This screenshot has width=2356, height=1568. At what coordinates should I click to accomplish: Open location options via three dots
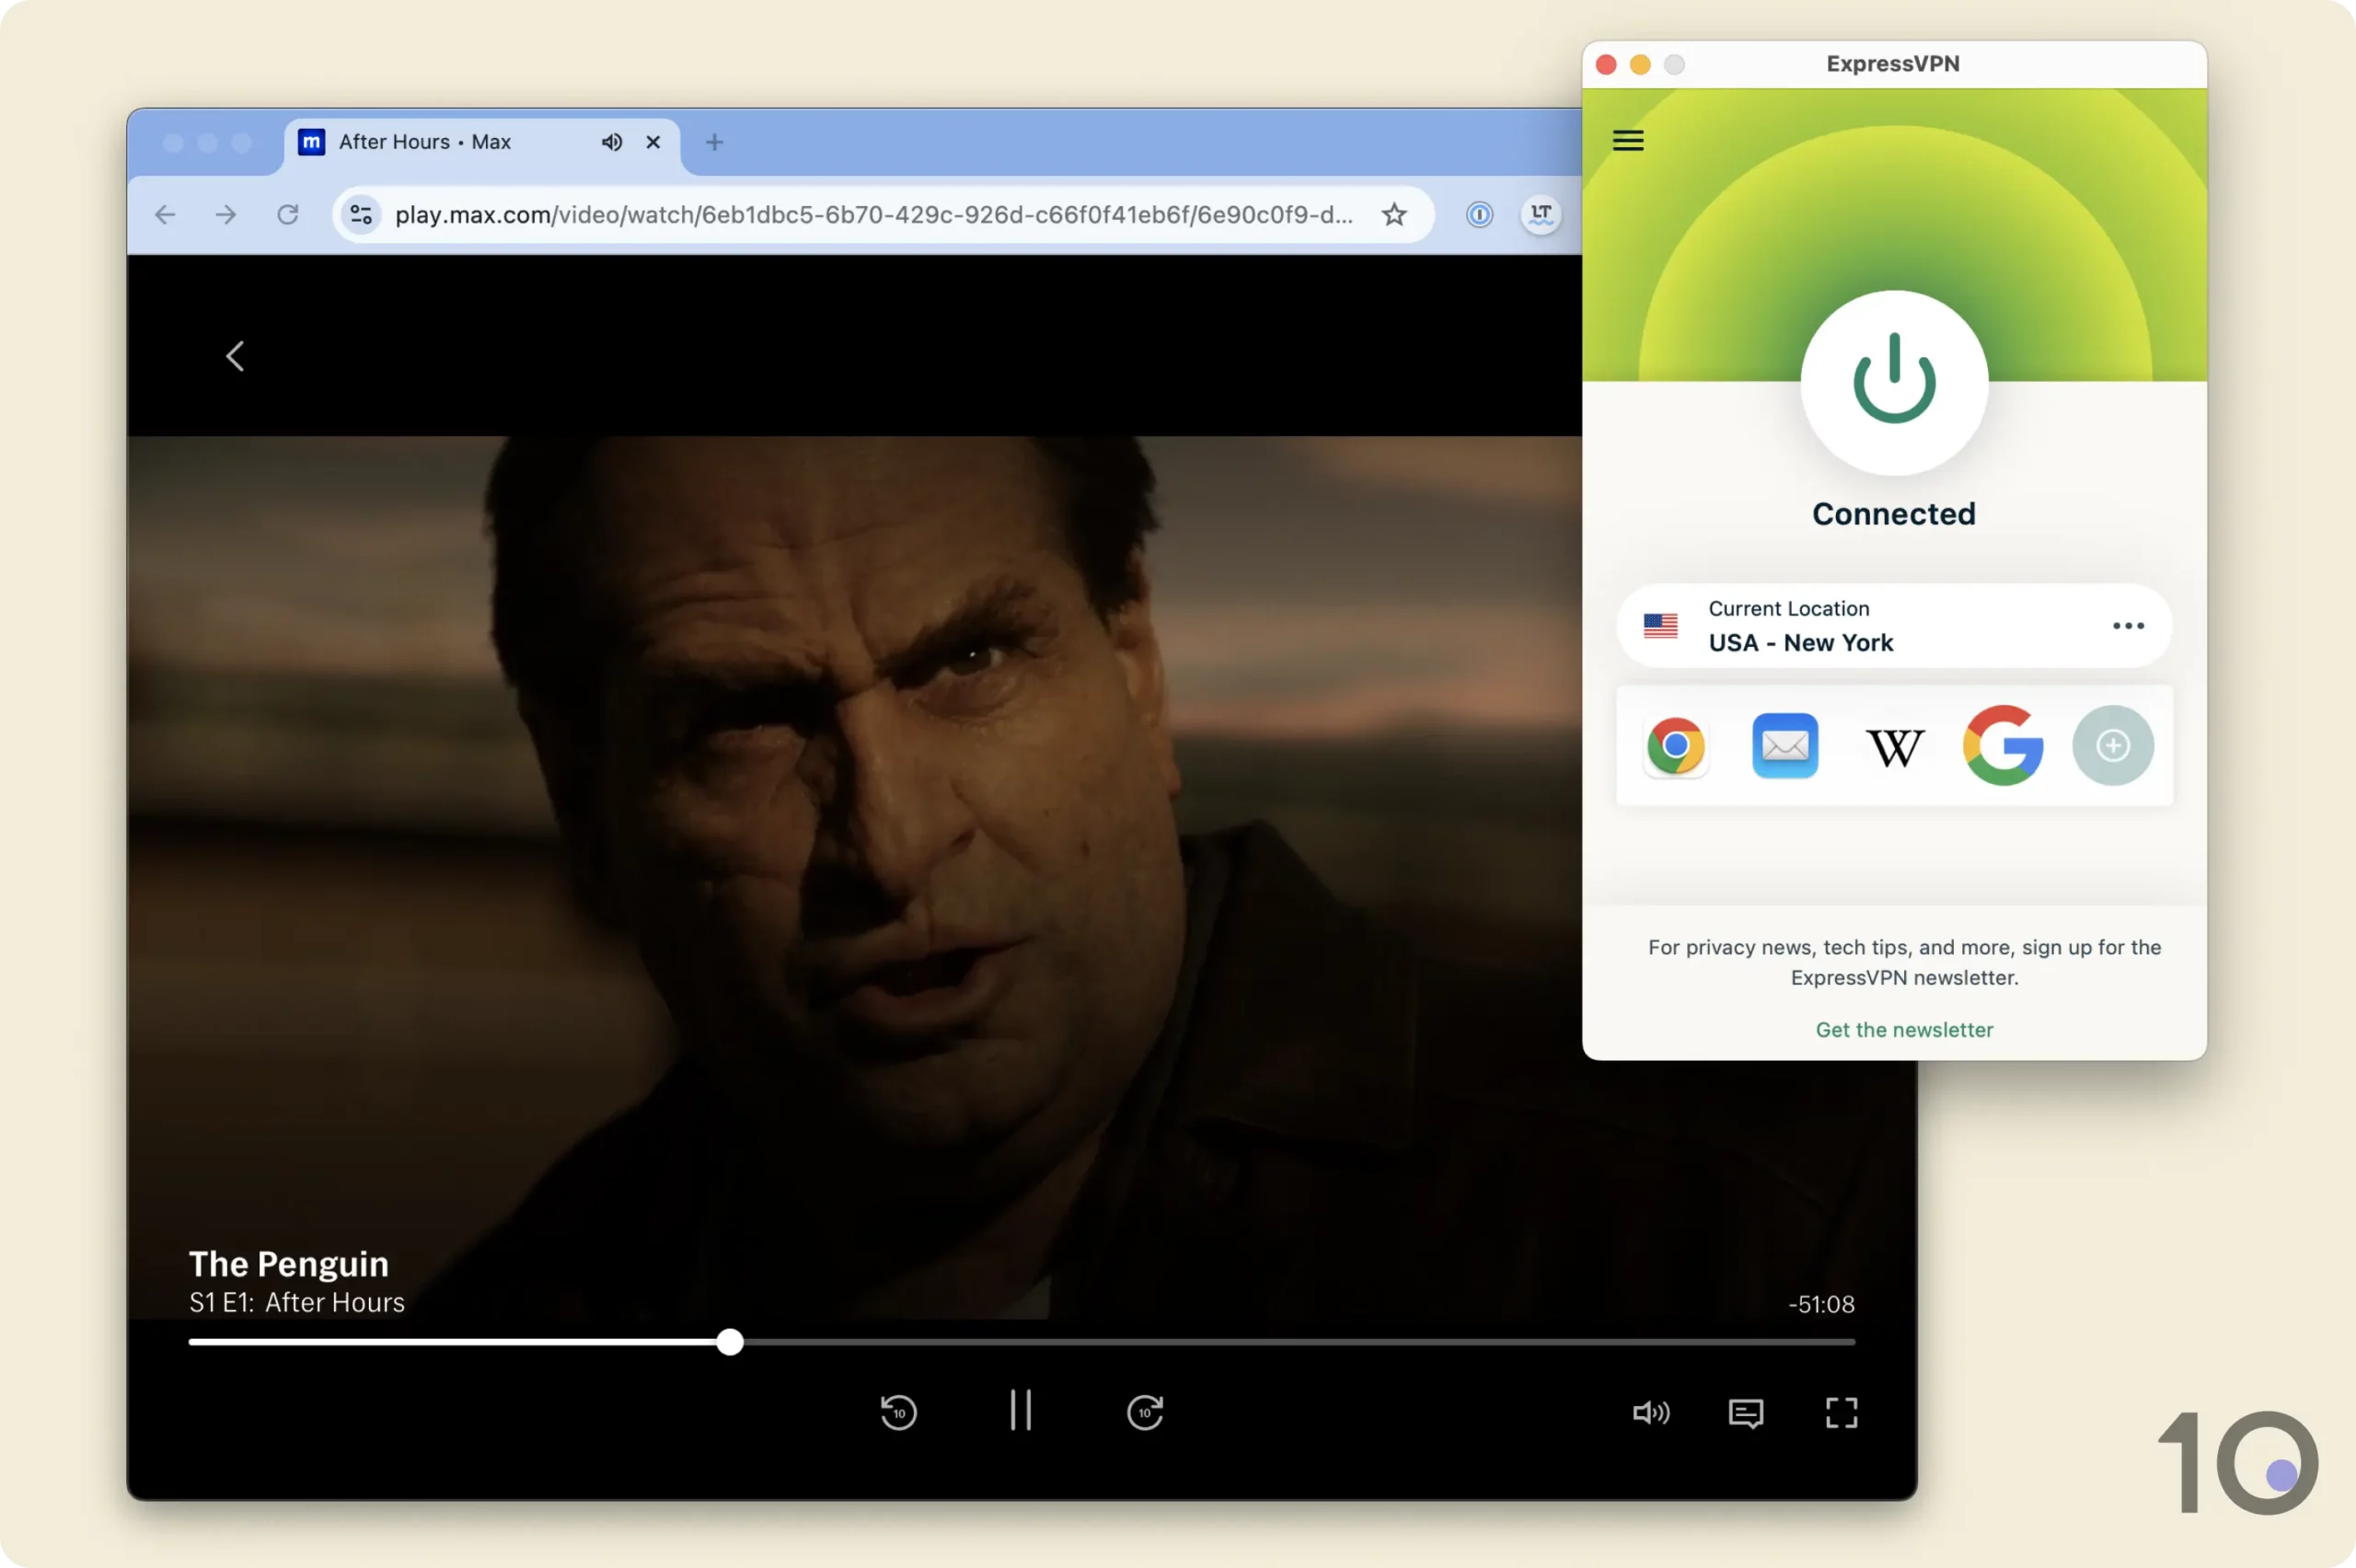point(2128,626)
